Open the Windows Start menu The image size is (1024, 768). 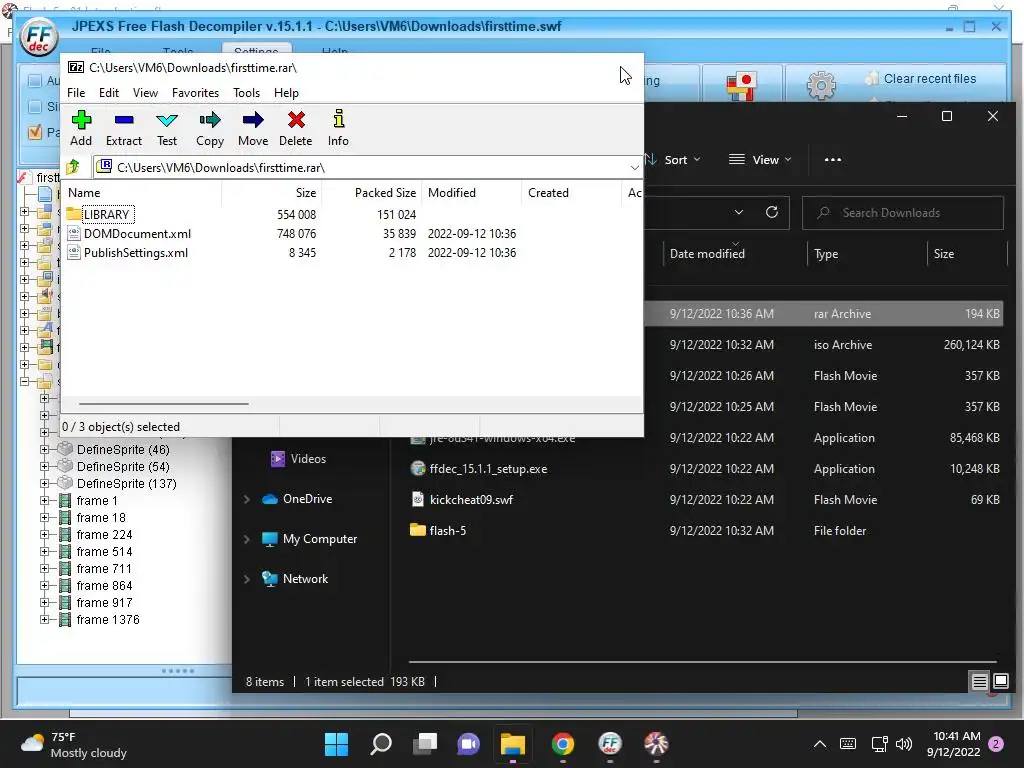click(336, 744)
